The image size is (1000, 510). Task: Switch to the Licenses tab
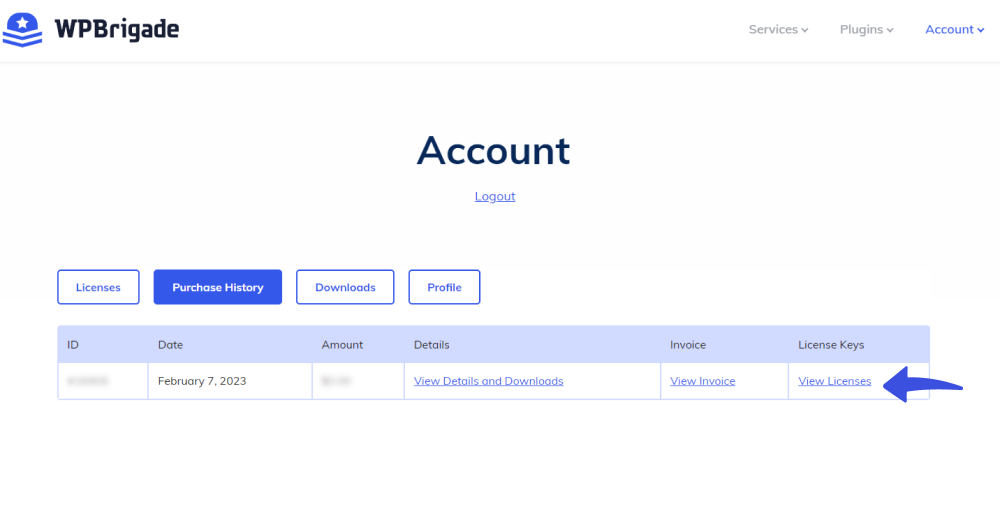[98, 287]
